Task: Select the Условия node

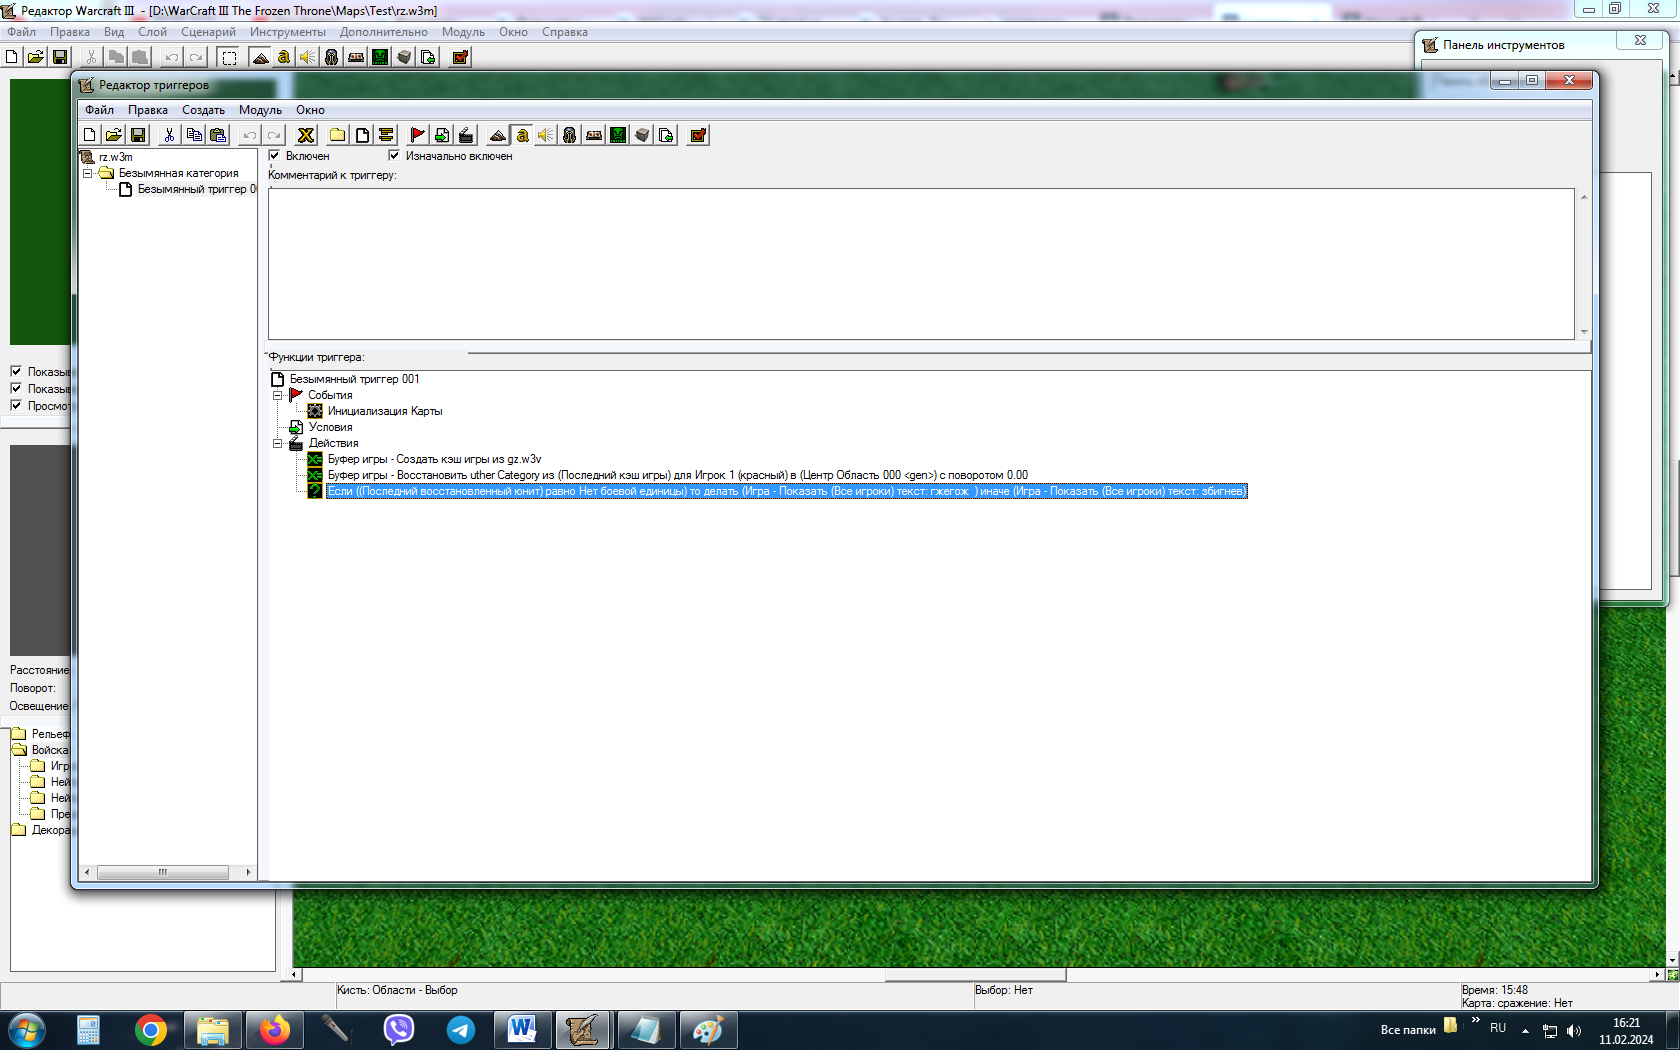Action: (x=330, y=427)
